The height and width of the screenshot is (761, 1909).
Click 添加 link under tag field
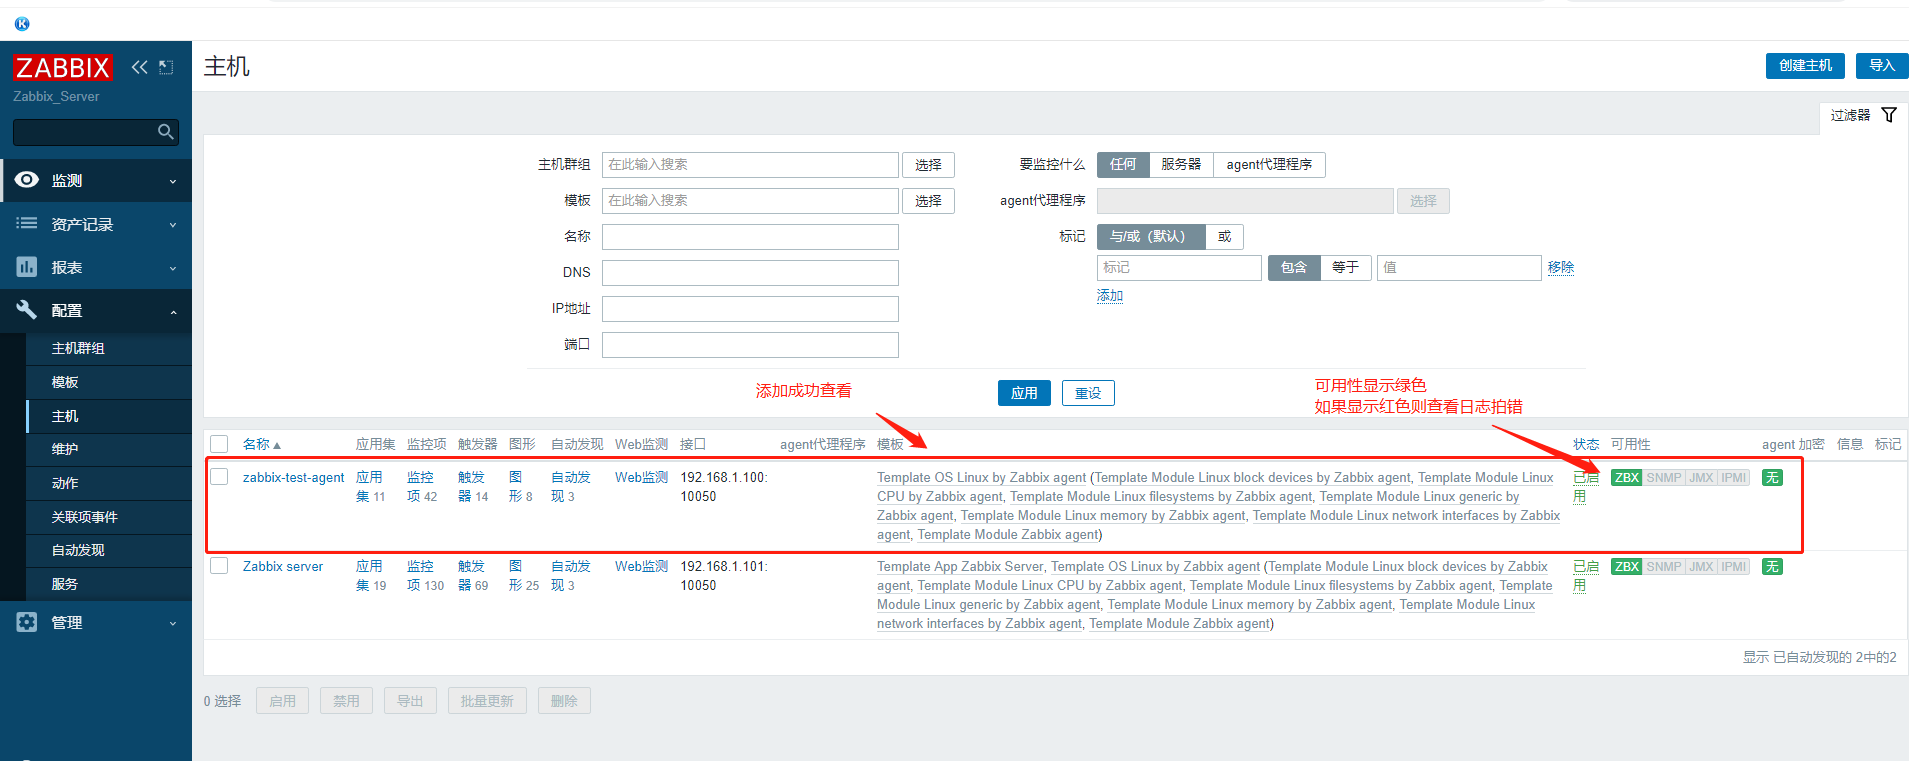coord(1110,296)
